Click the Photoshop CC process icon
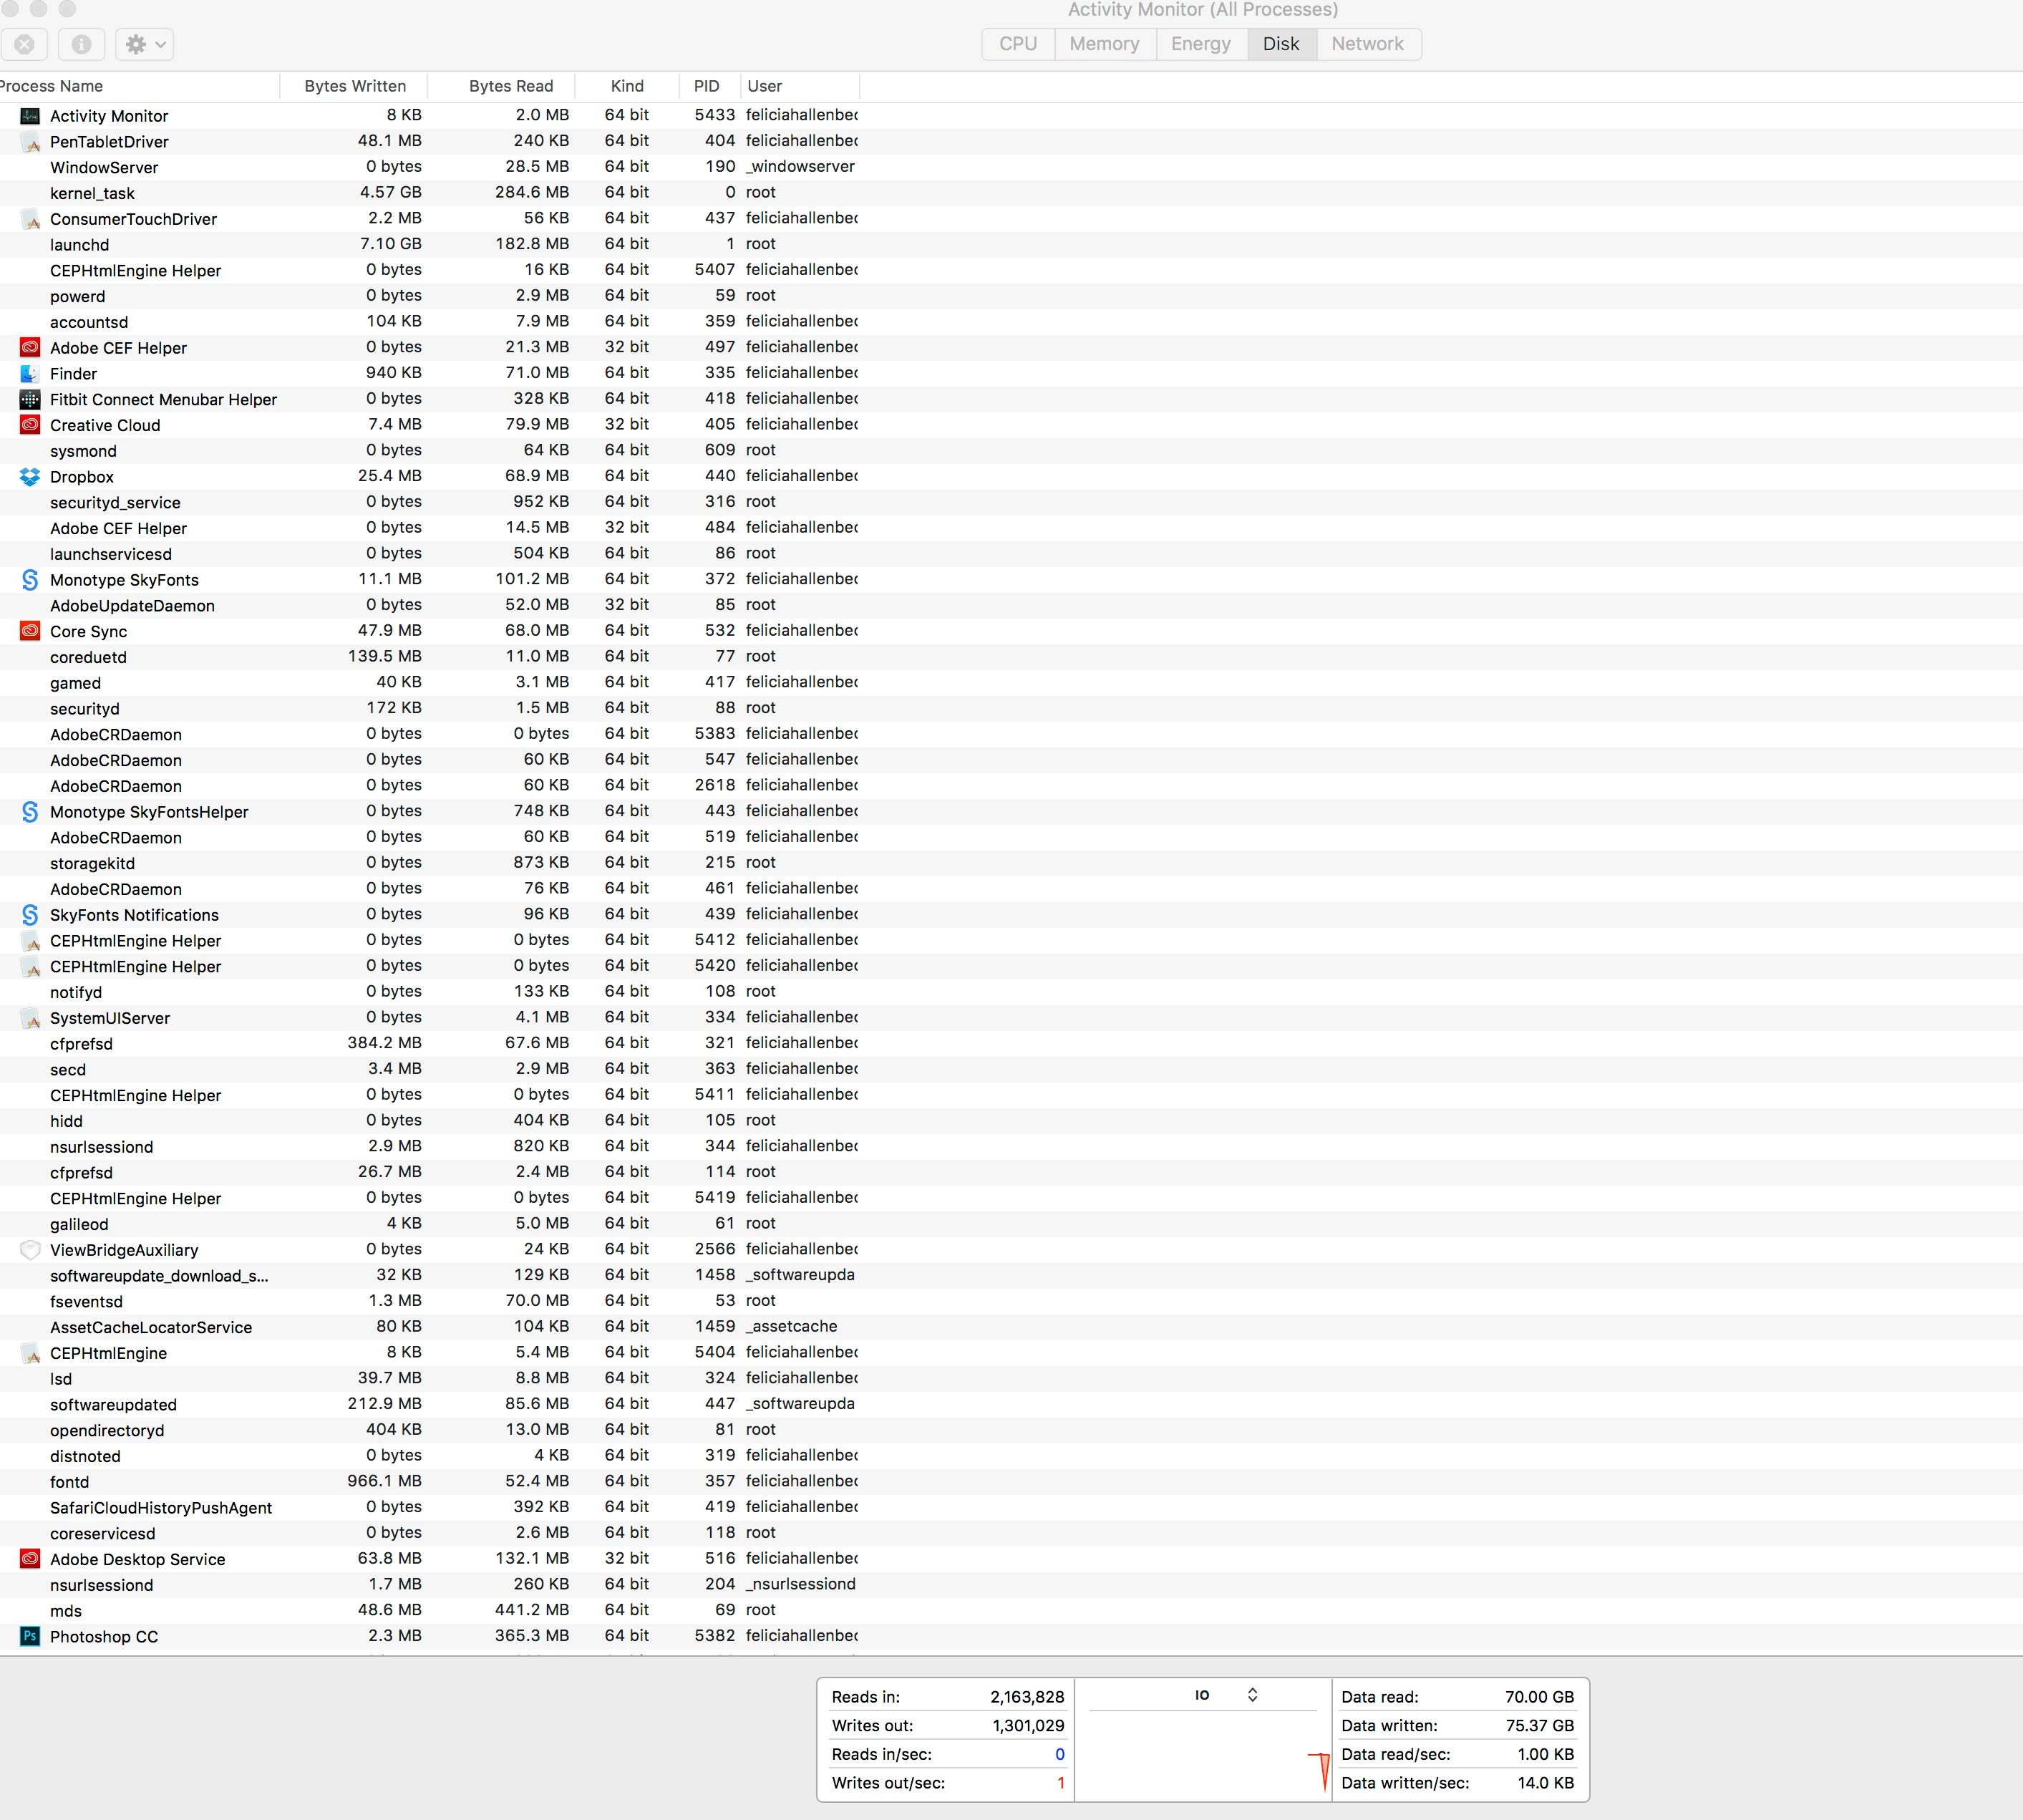Image resolution: width=2023 pixels, height=1820 pixels. (30, 1636)
